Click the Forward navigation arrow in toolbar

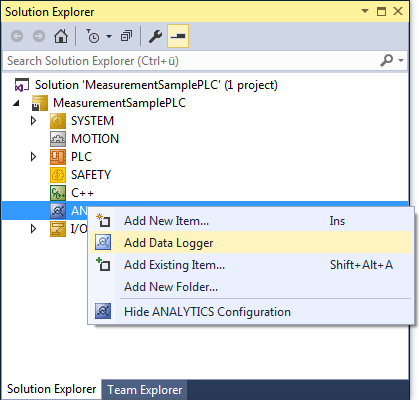pyautogui.click(x=39, y=36)
